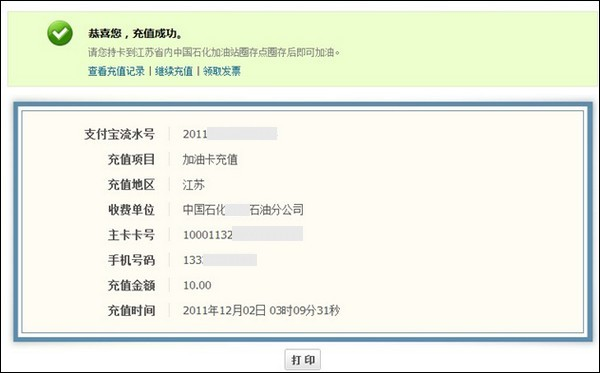This screenshot has height=373, width=600.
Task: Select the payee text 中国石化 石油分公司
Action: 243,210
